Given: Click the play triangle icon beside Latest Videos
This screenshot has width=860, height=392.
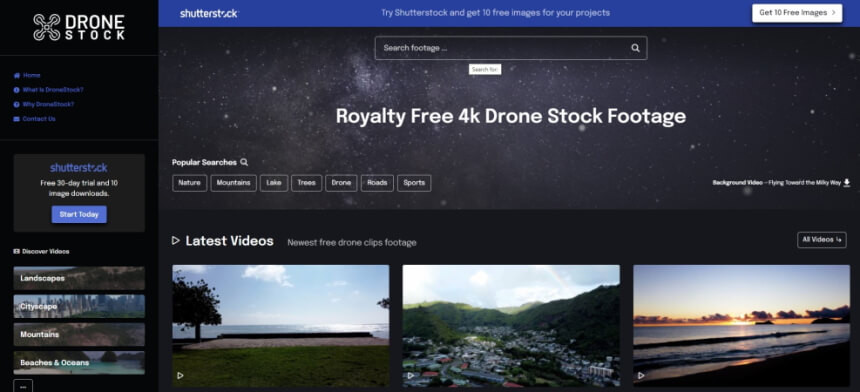Looking at the screenshot, I should tap(176, 241).
